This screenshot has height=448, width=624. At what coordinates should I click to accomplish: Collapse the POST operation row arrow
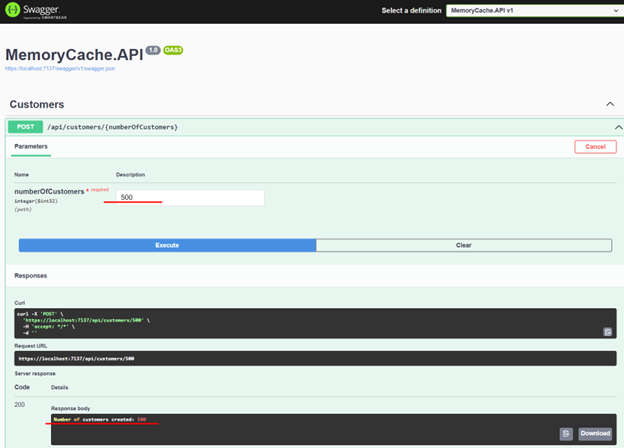point(618,127)
